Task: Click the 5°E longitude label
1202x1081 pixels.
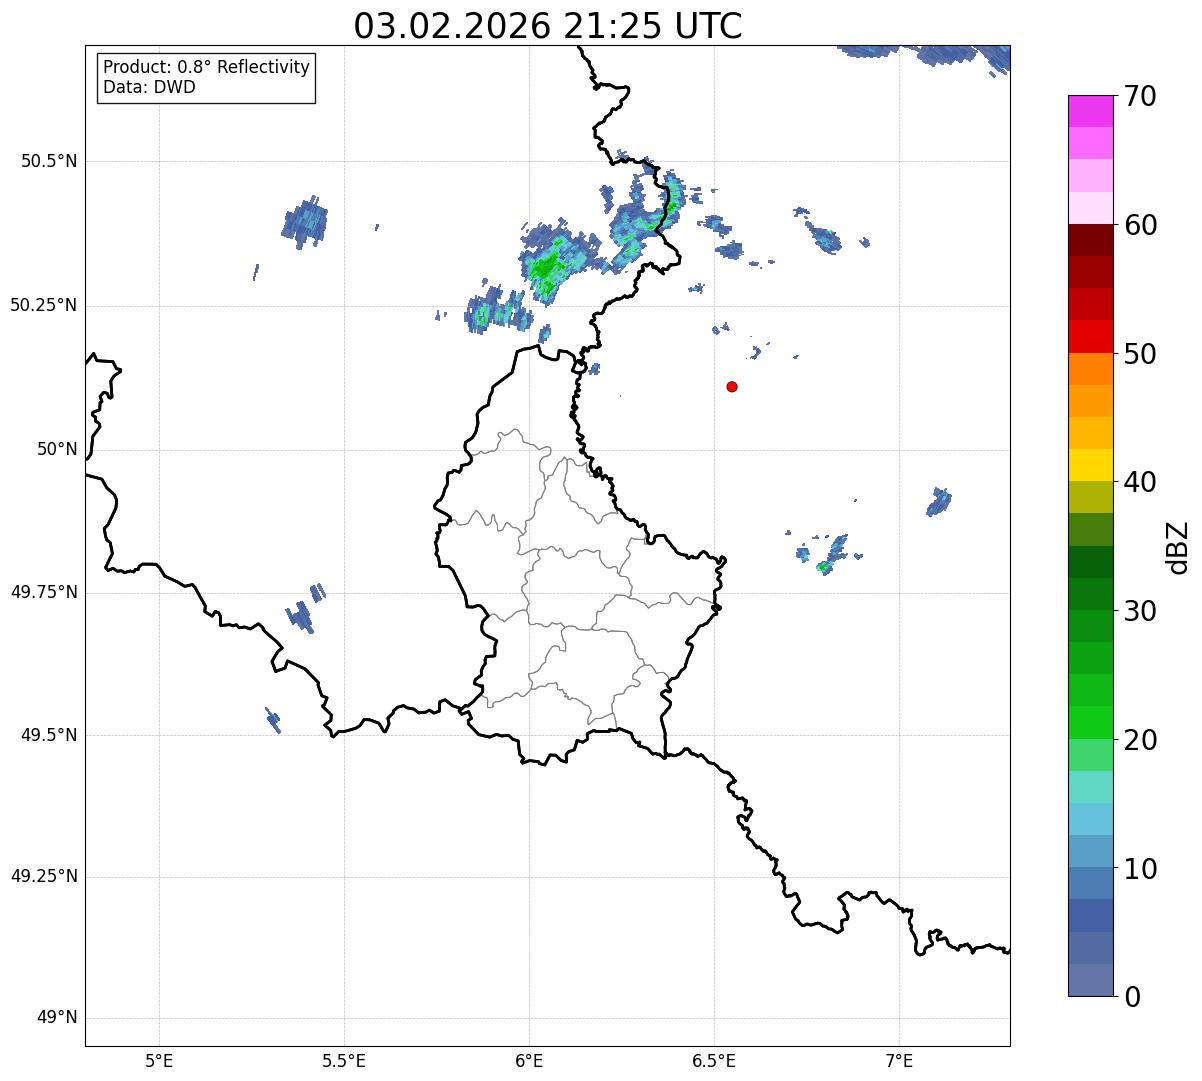Action: tap(159, 1060)
